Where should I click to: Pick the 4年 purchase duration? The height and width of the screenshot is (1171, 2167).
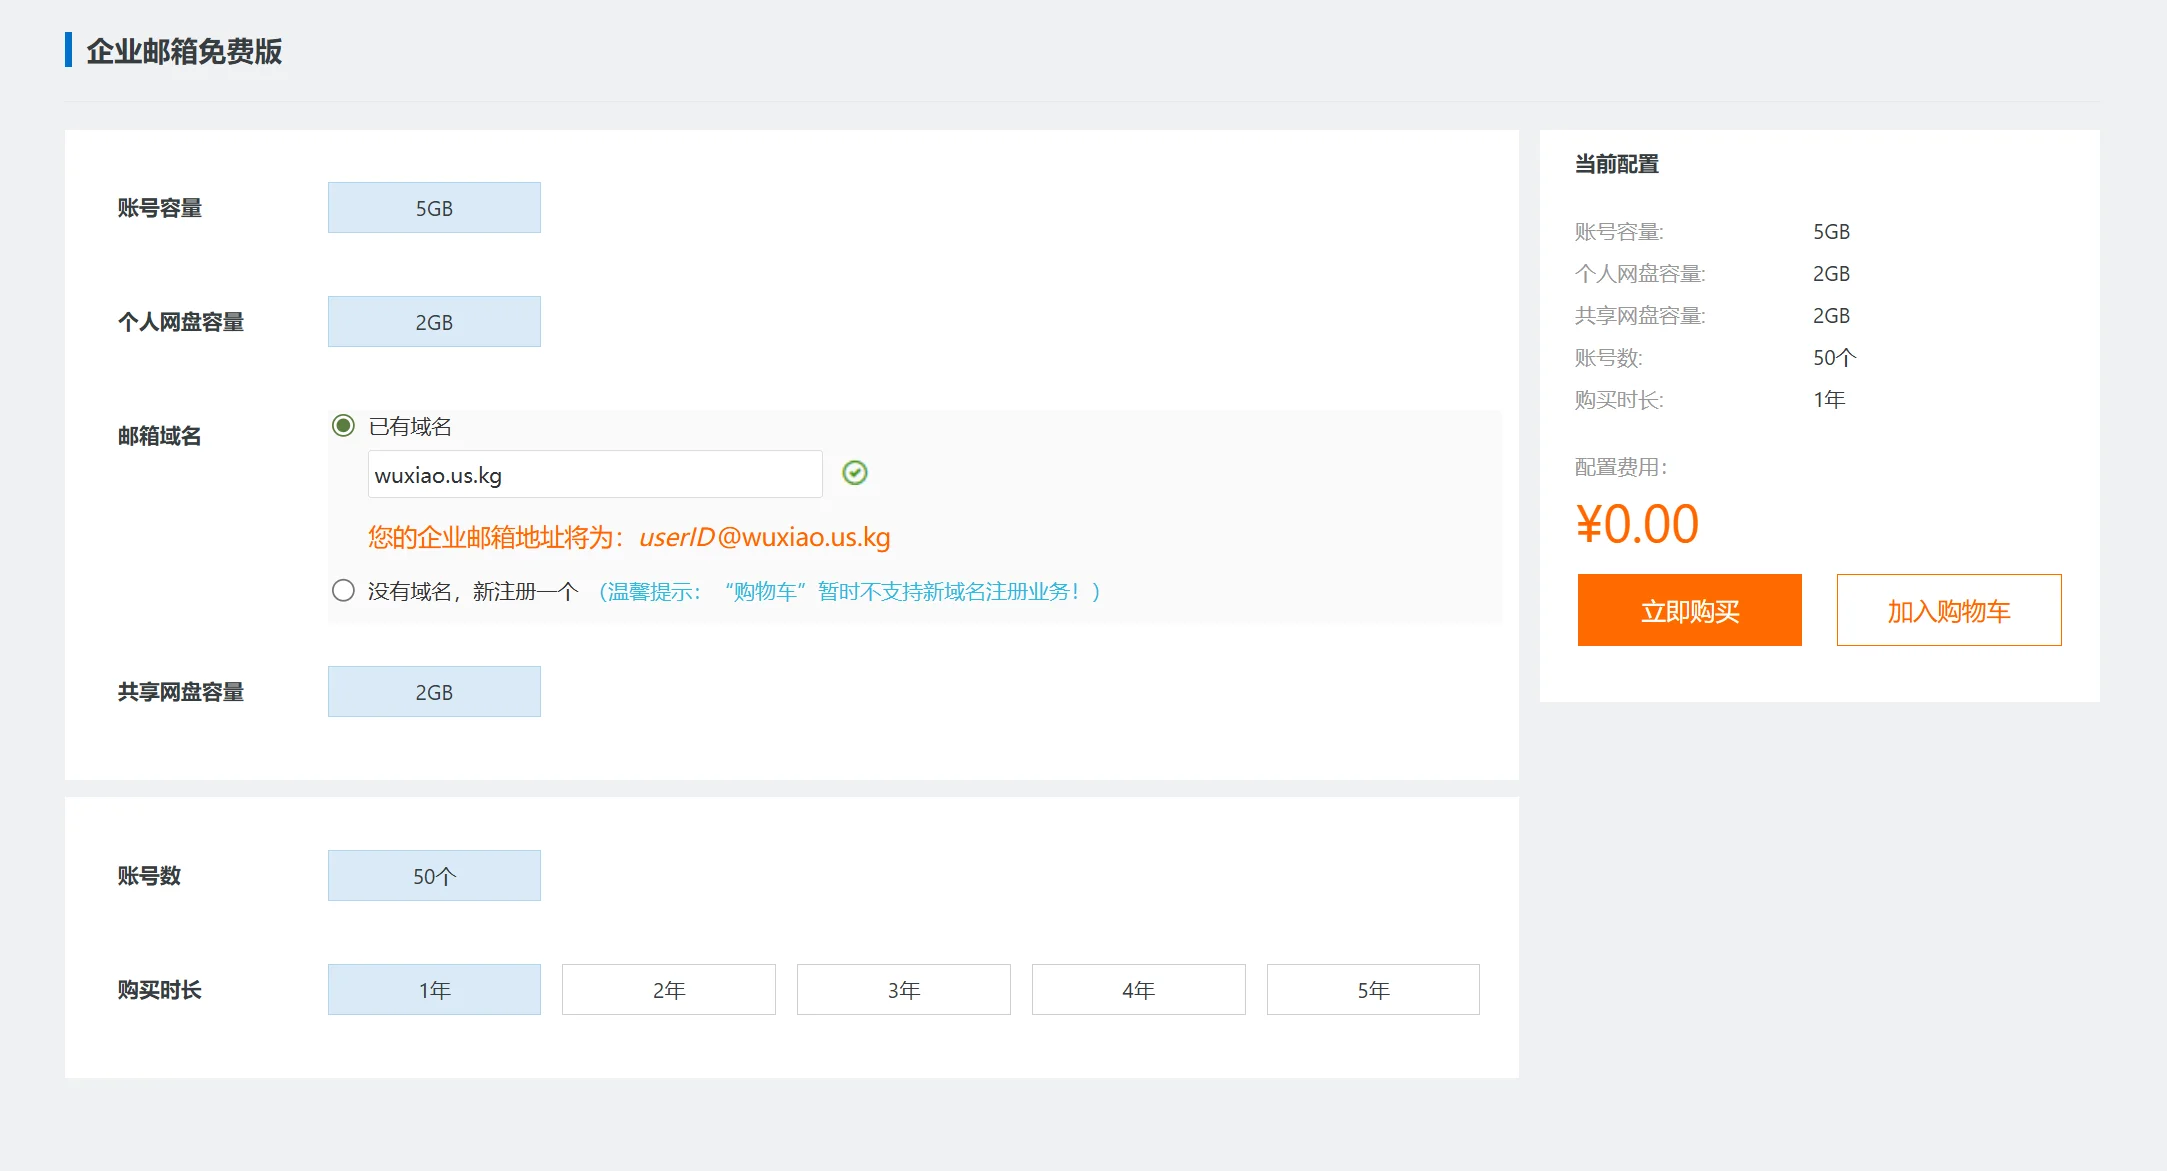(x=1138, y=990)
